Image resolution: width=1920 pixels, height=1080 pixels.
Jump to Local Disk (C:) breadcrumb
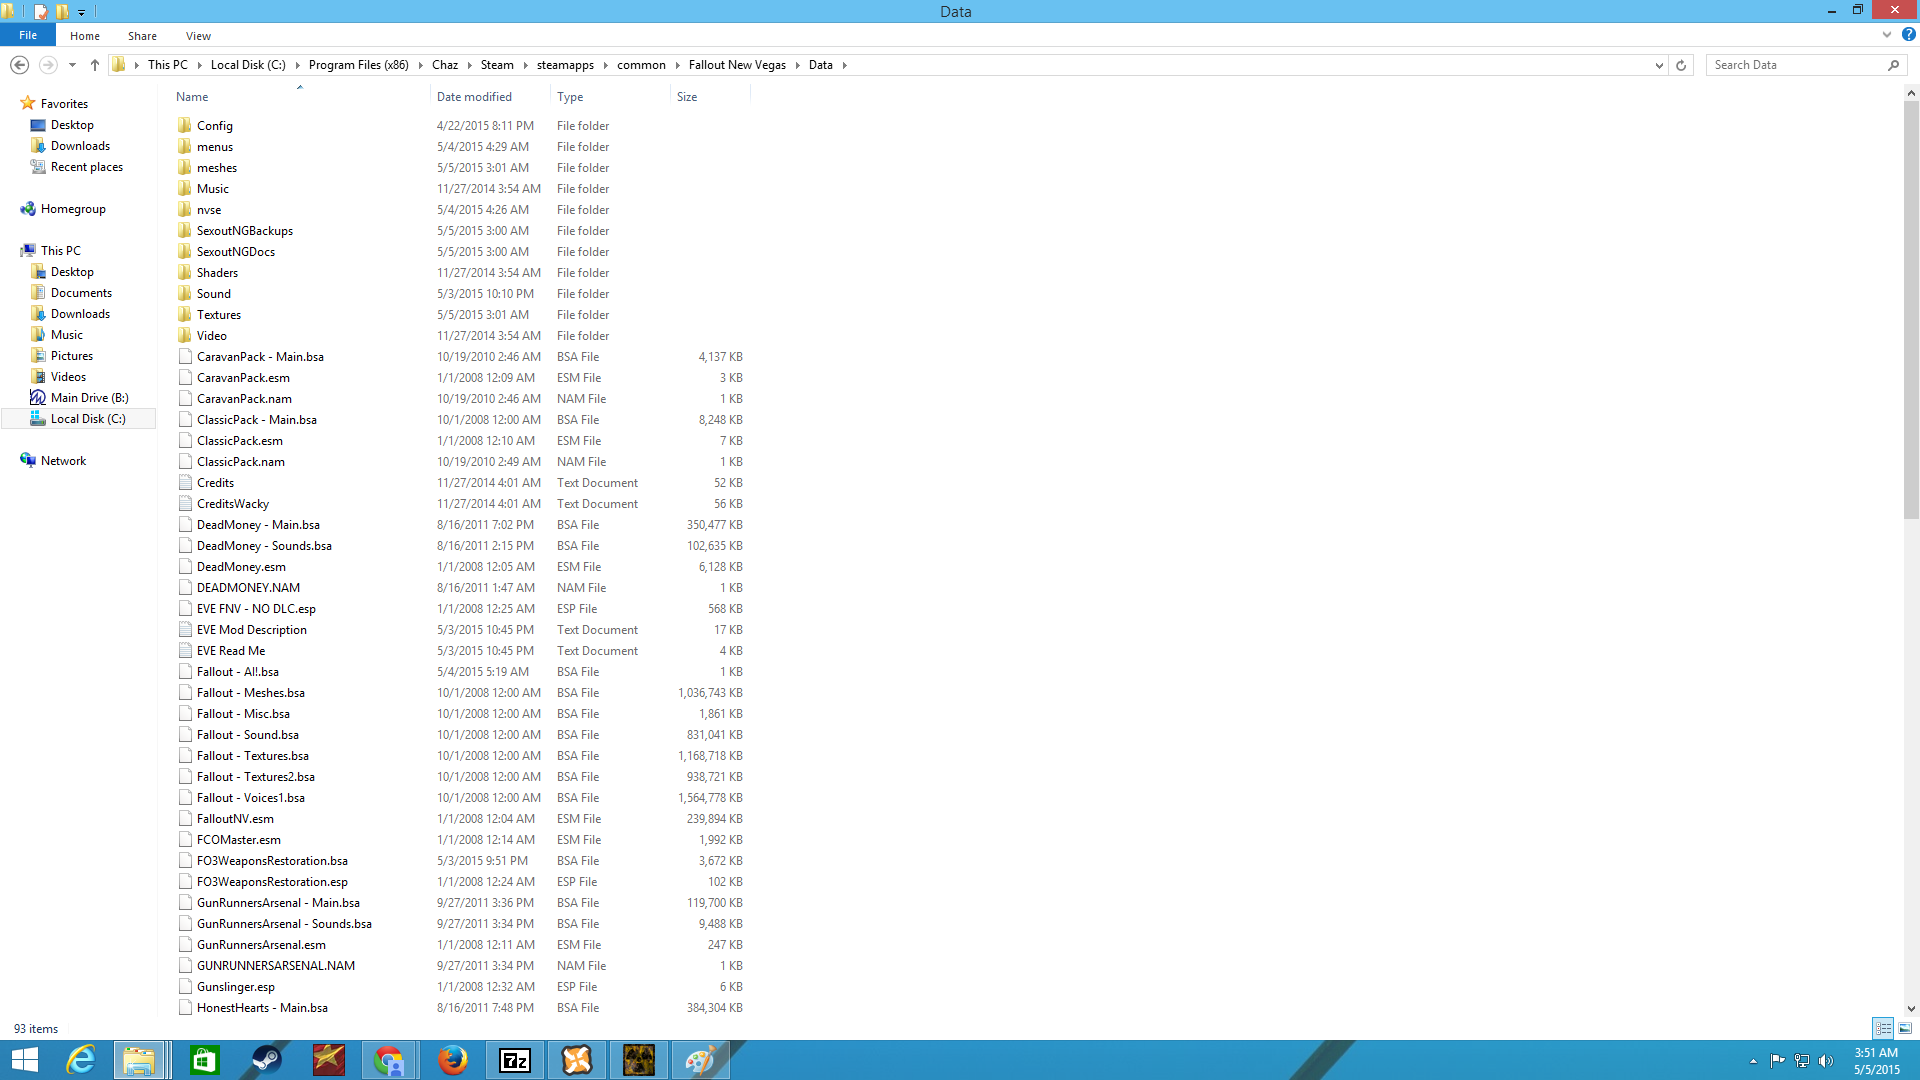click(248, 65)
